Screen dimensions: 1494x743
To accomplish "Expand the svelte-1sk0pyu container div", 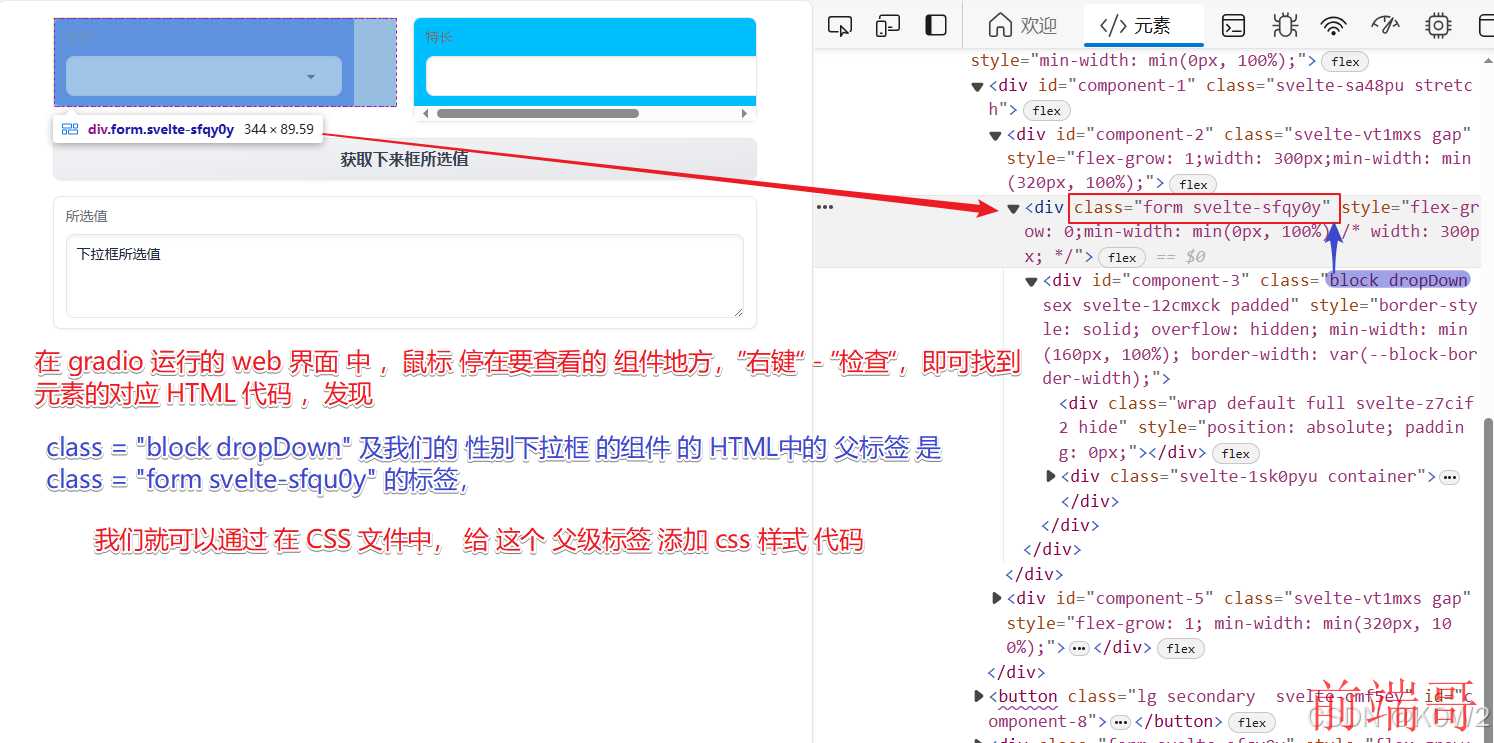I will pyautogui.click(x=1050, y=477).
